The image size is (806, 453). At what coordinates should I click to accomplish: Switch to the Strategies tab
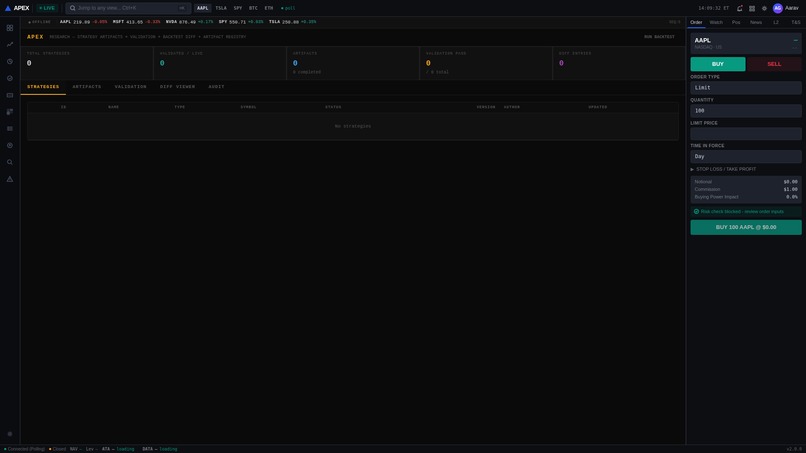[43, 87]
